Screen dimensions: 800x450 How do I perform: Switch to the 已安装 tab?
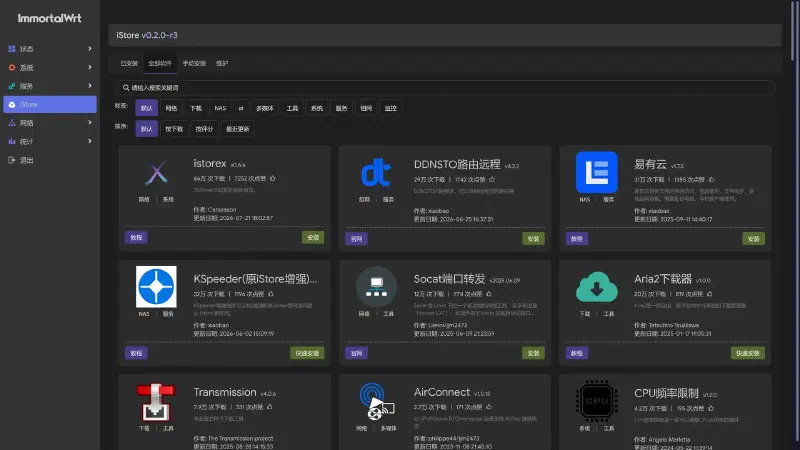129,64
